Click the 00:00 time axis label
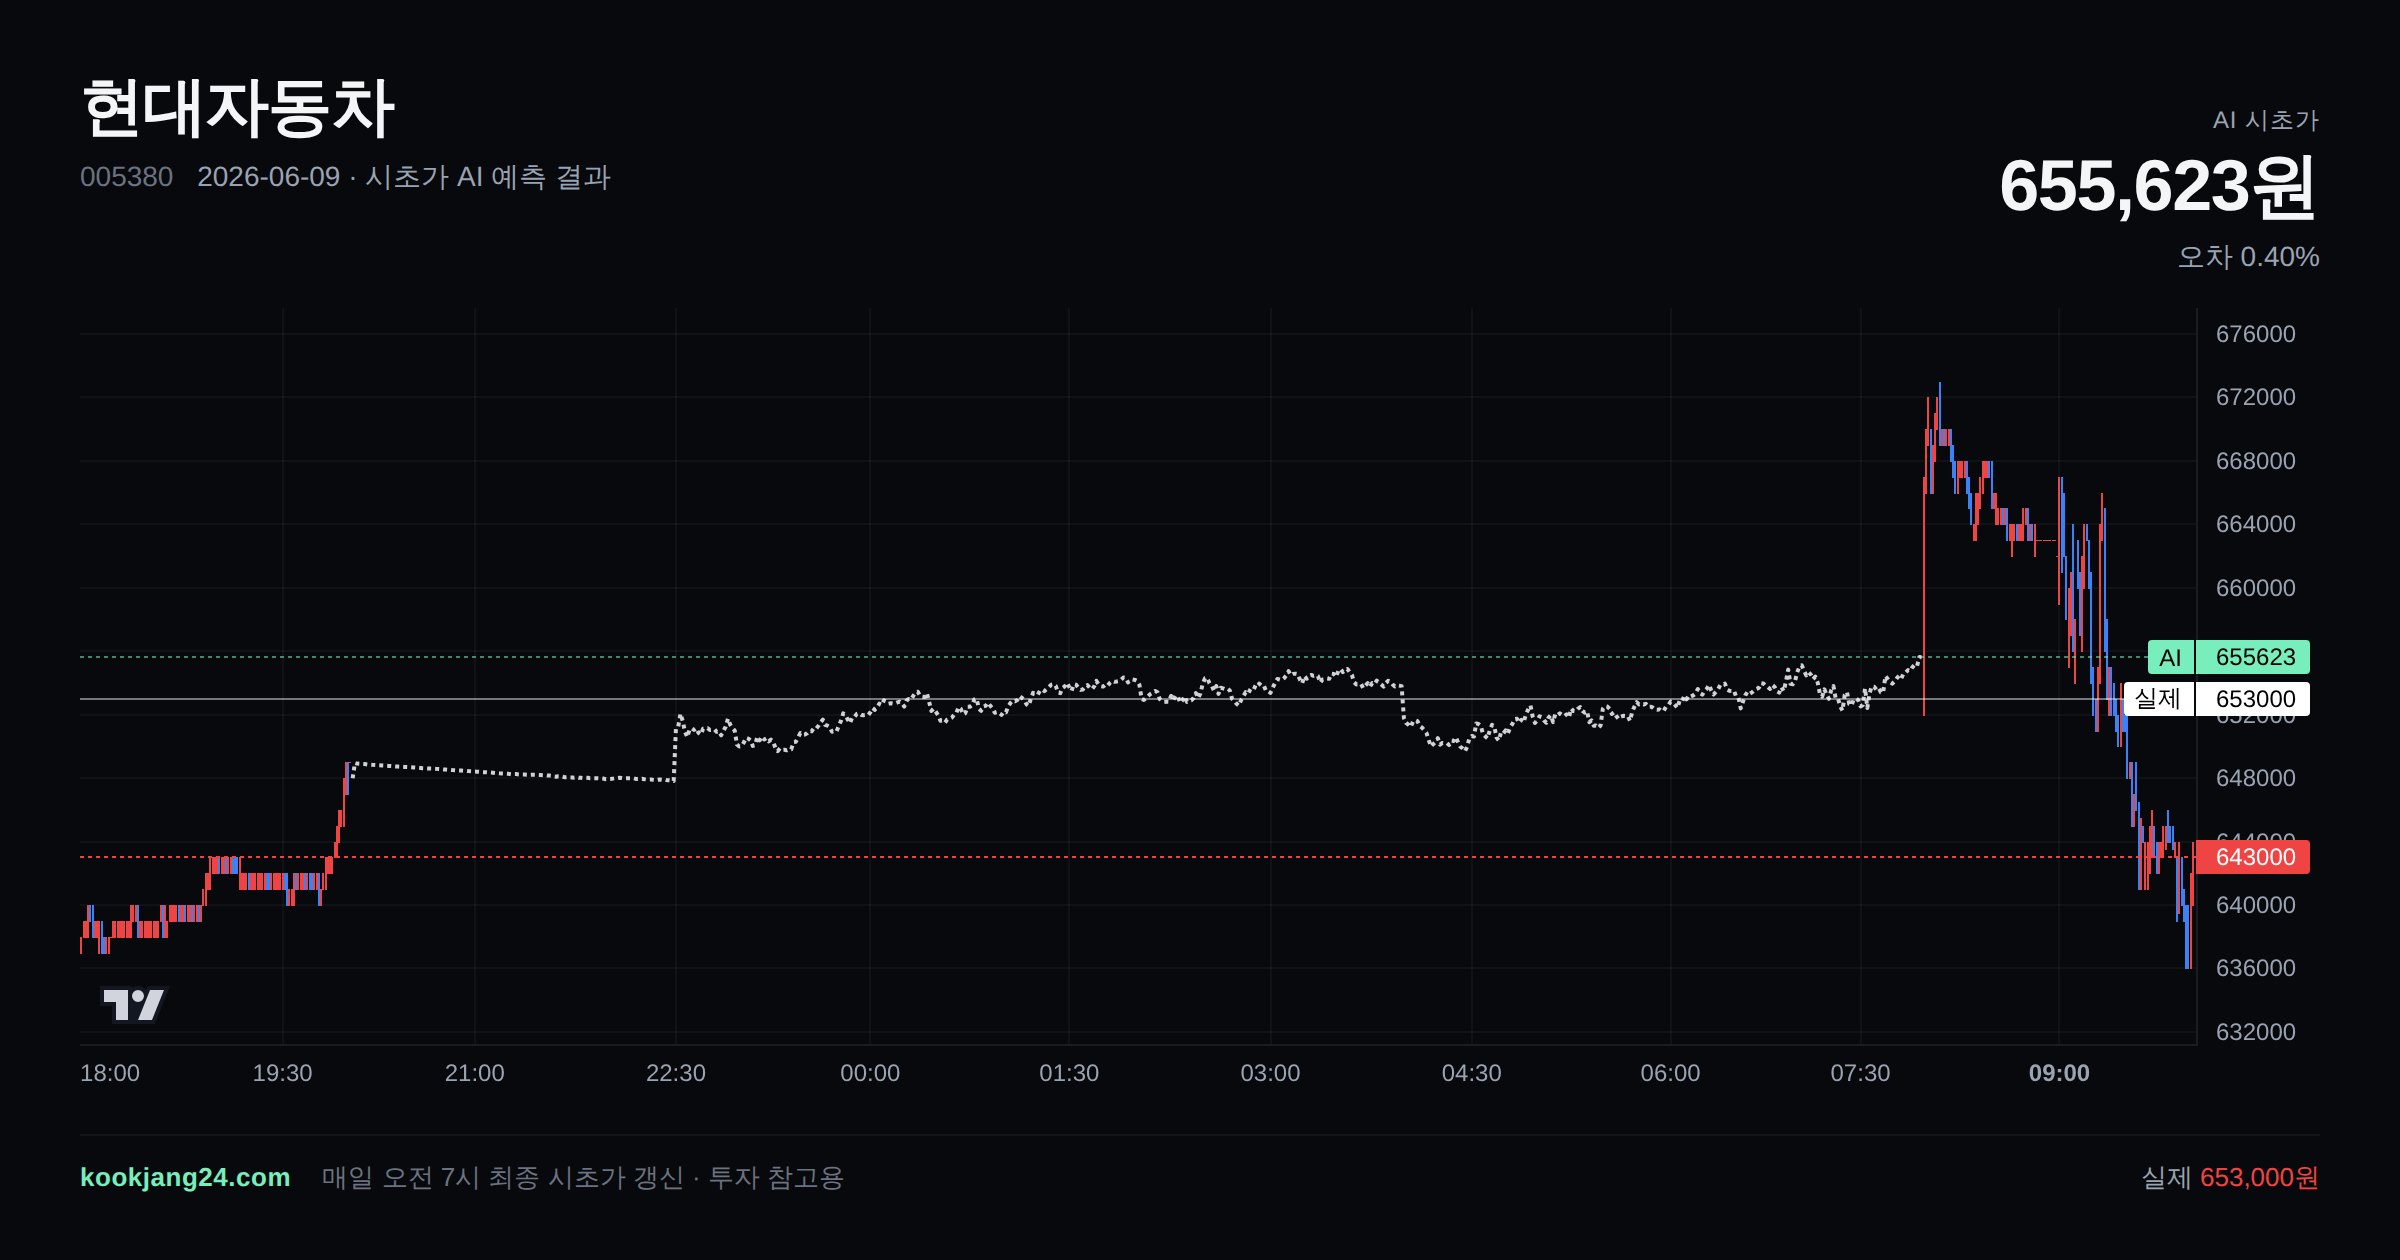2400x1260 pixels. pos(870,1073)
